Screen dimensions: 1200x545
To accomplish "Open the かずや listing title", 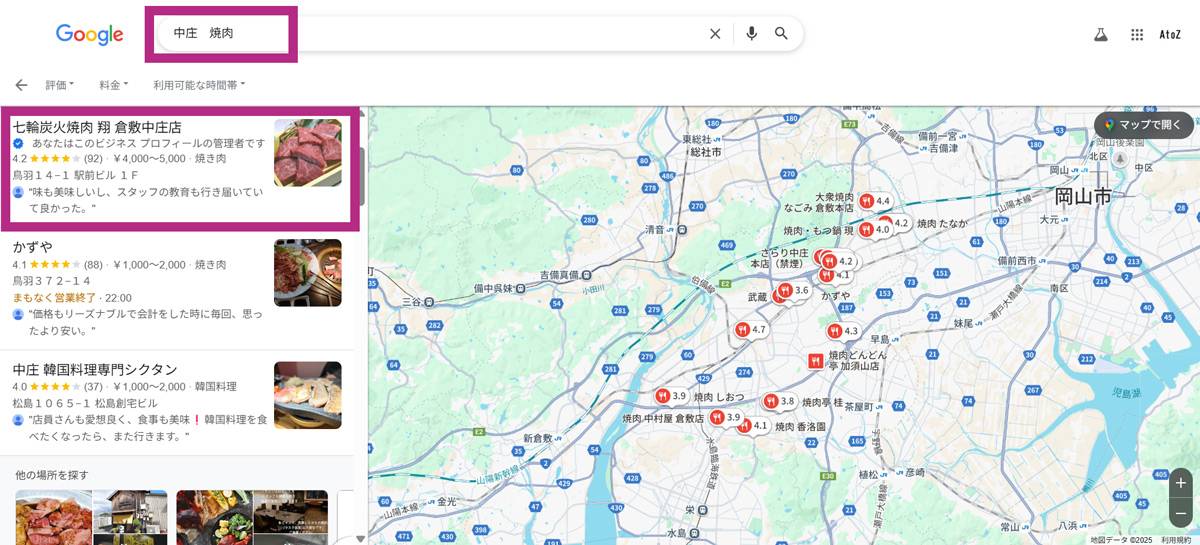I will pos(33,247).
